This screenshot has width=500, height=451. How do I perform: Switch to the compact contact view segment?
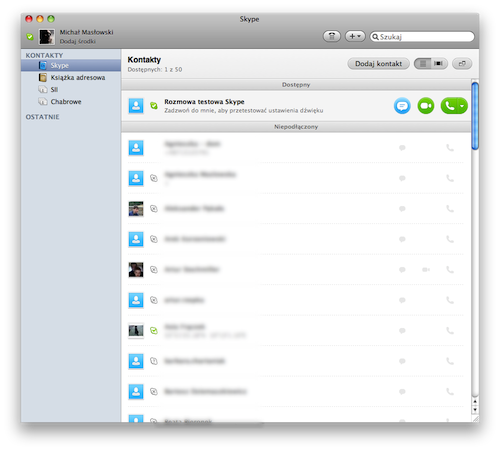[439, 64]
